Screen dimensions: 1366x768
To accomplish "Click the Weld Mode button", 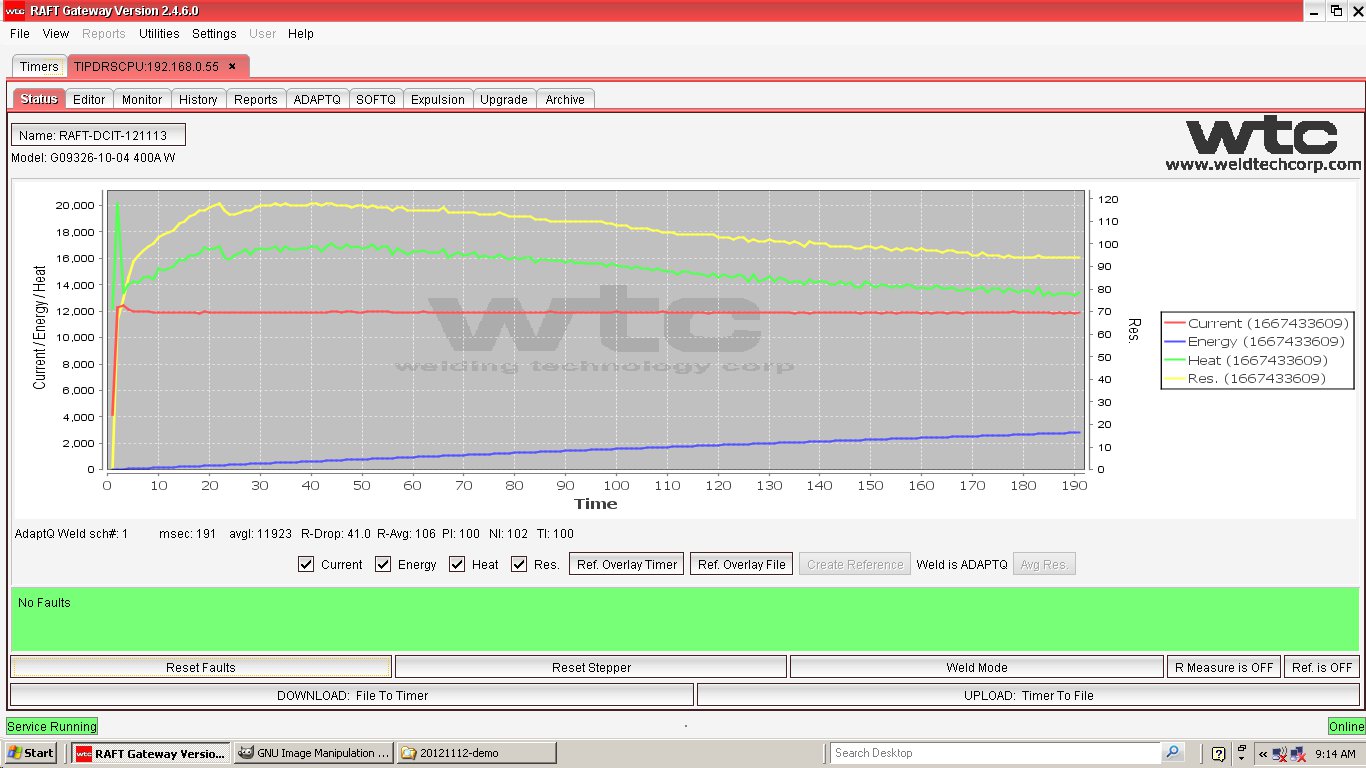I will coord(977,667).
